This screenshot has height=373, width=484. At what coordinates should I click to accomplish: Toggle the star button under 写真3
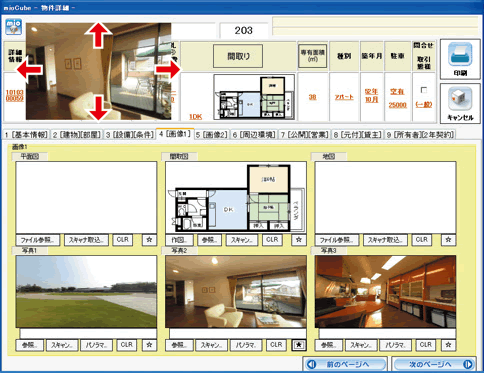pyautogui.click(x=448, y=345)
